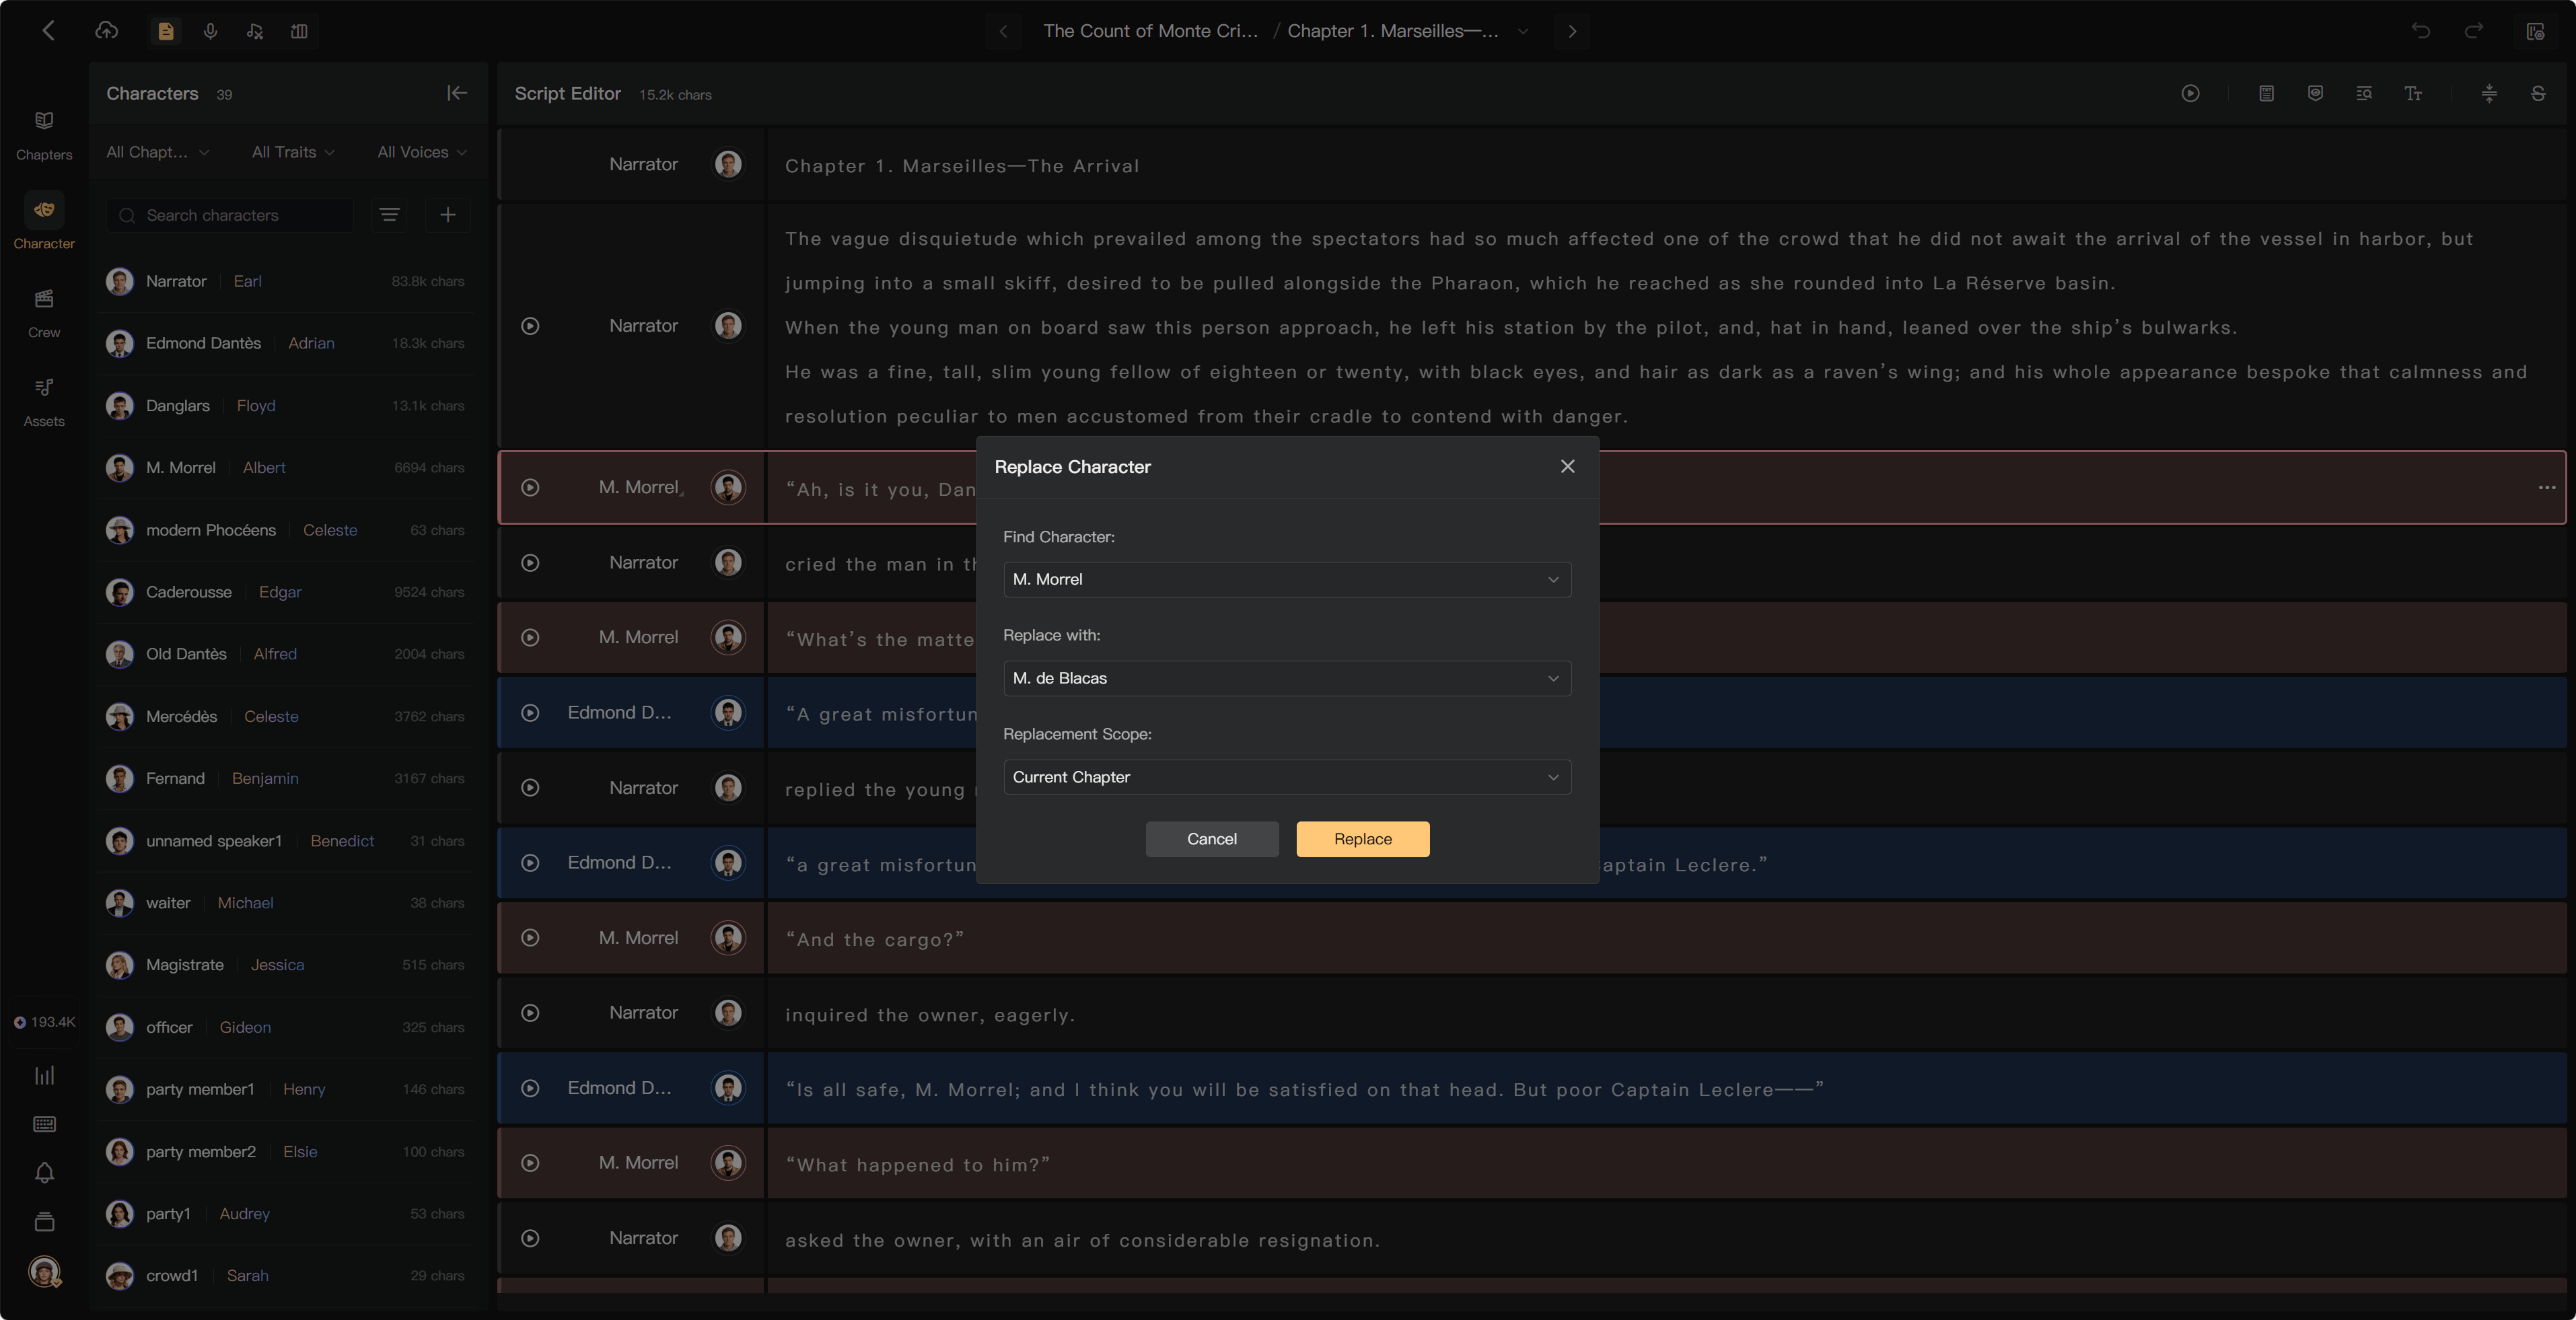Screen dimensions: 2576x1320
Task: Click the Cancel button in dialog
Action: (1212, 839)
